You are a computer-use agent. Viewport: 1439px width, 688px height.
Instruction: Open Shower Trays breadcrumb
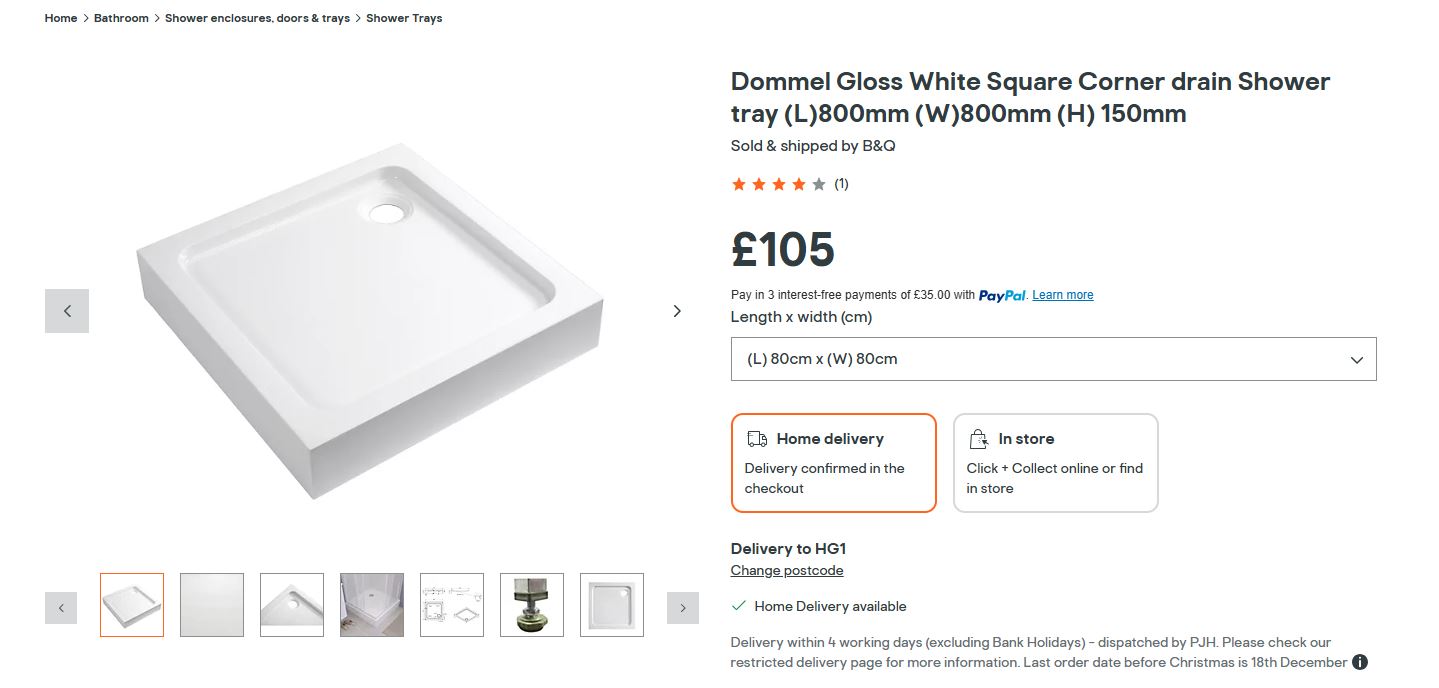coord(404,18)
